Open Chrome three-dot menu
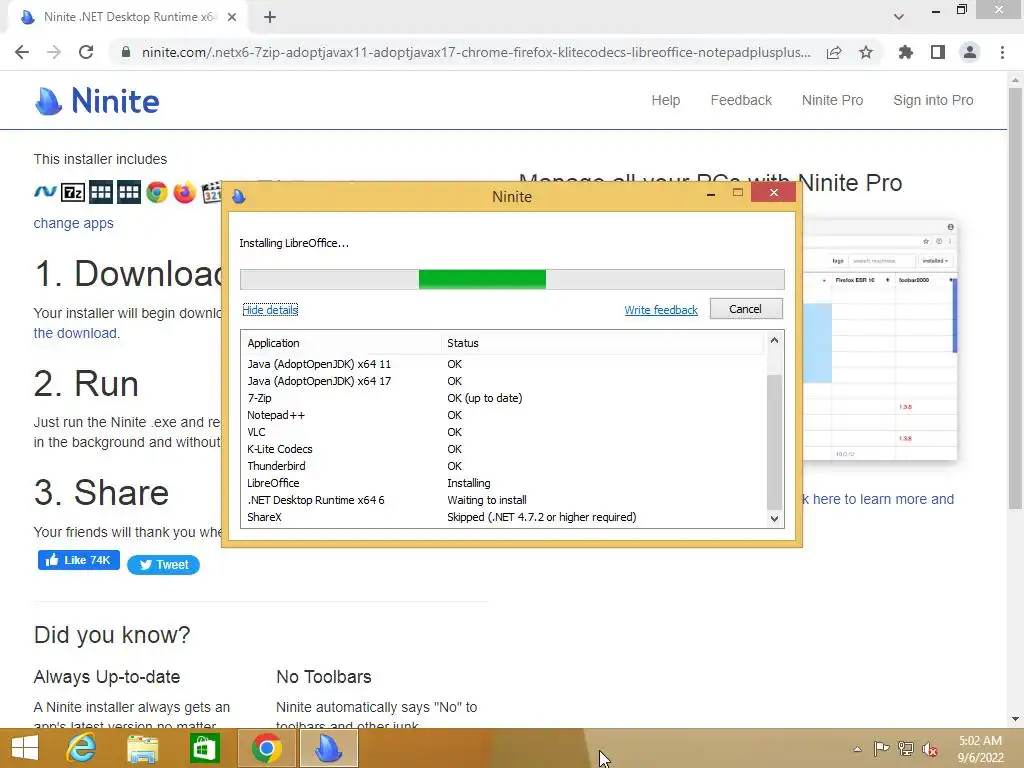Viewport: 1024px width, 768px height. [1002, 52]
